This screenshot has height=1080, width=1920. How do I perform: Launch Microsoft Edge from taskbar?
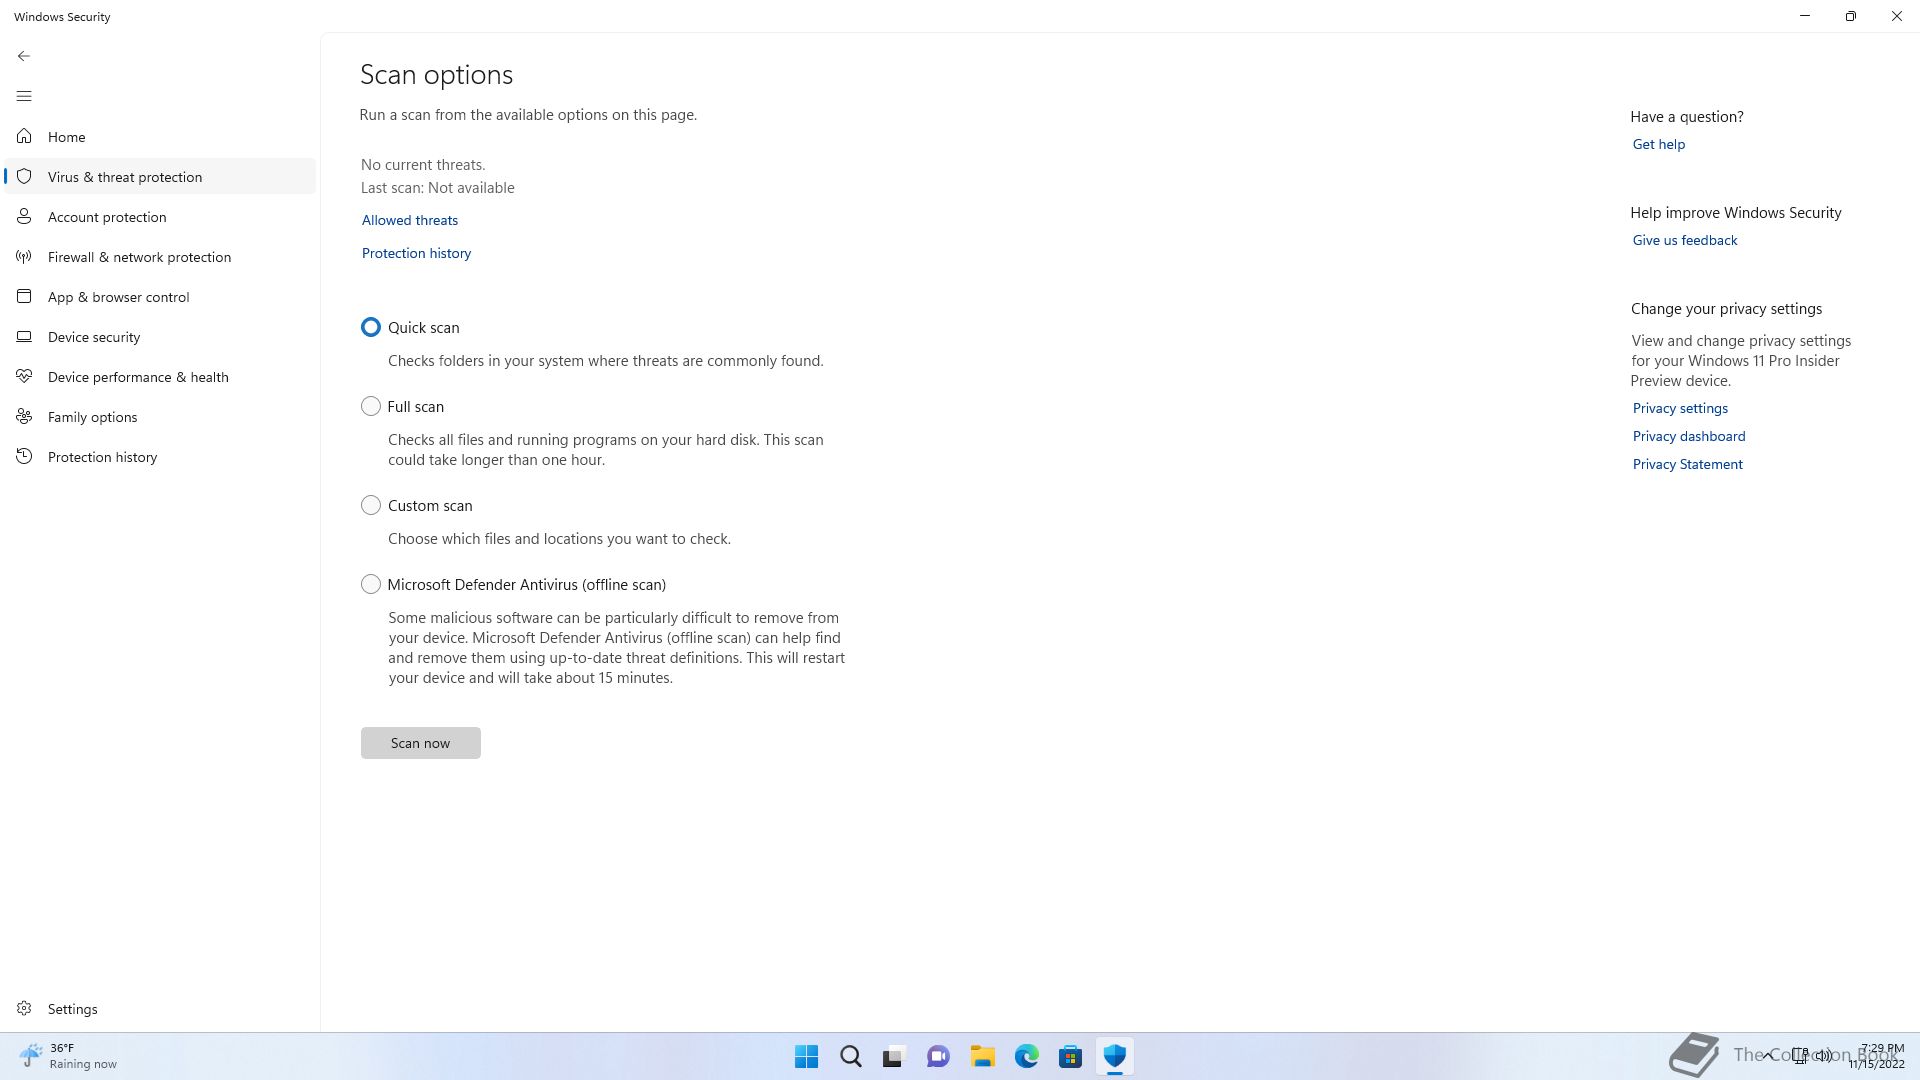(1027, 1056)
